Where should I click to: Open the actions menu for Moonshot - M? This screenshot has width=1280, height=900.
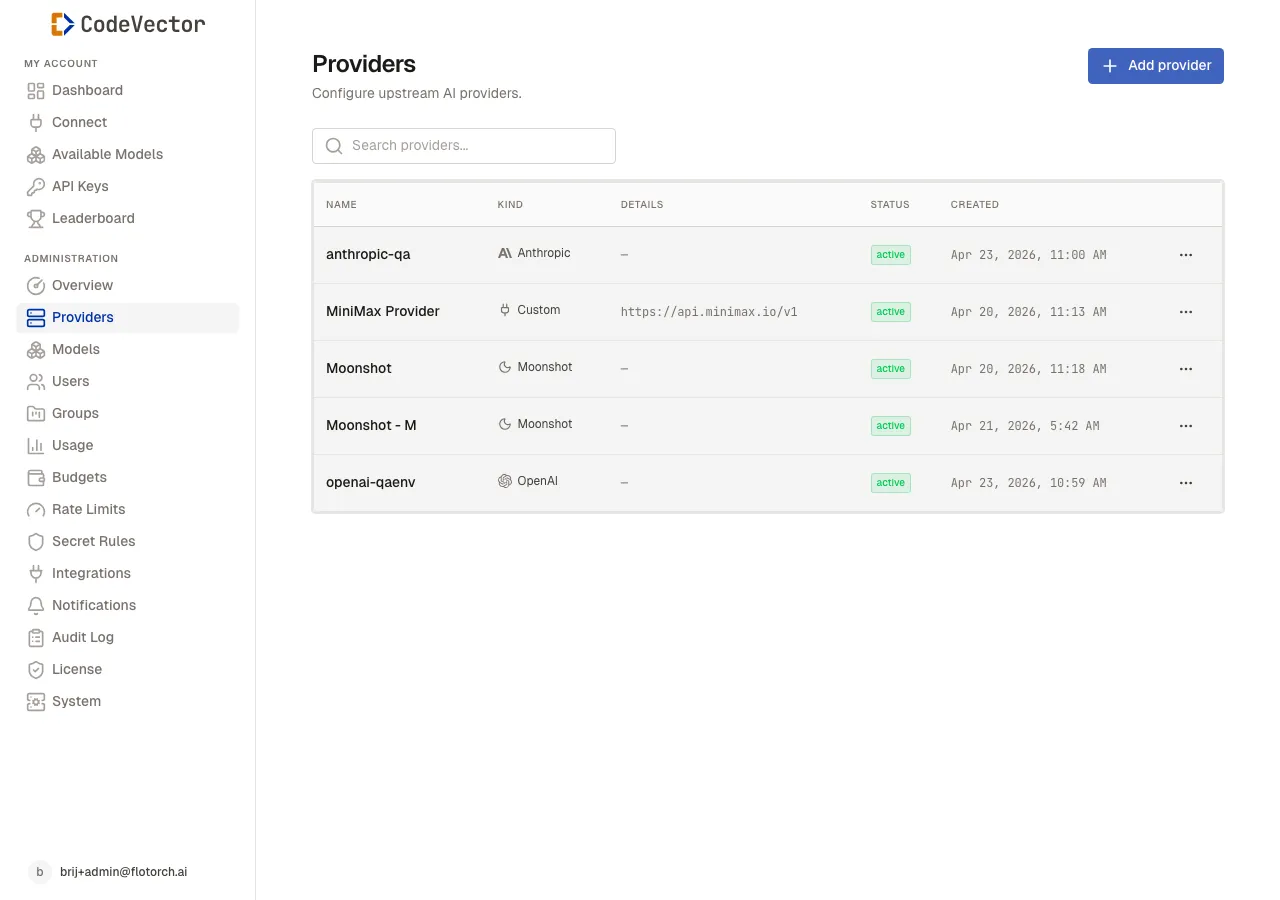(1186, 426)
